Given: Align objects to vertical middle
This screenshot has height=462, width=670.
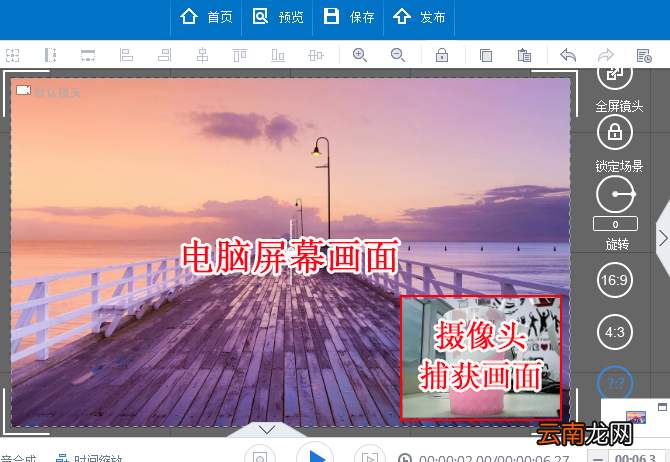Looking at the screenshot, I should [x=316, y=55].
